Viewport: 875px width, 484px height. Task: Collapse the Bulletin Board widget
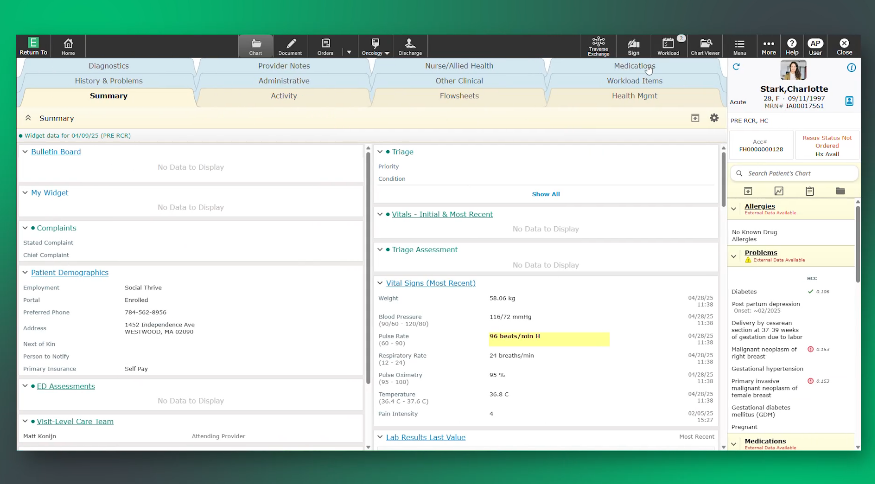coord(25,152)
